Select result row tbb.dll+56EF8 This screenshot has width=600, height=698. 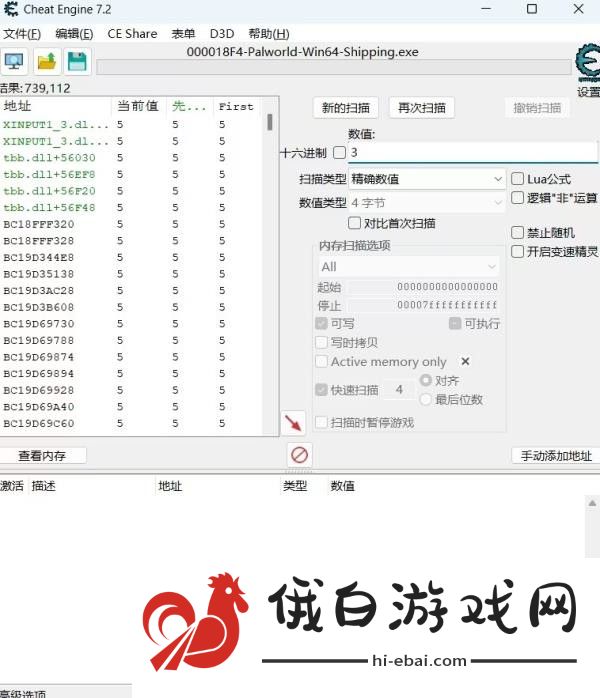pos(132,174)
